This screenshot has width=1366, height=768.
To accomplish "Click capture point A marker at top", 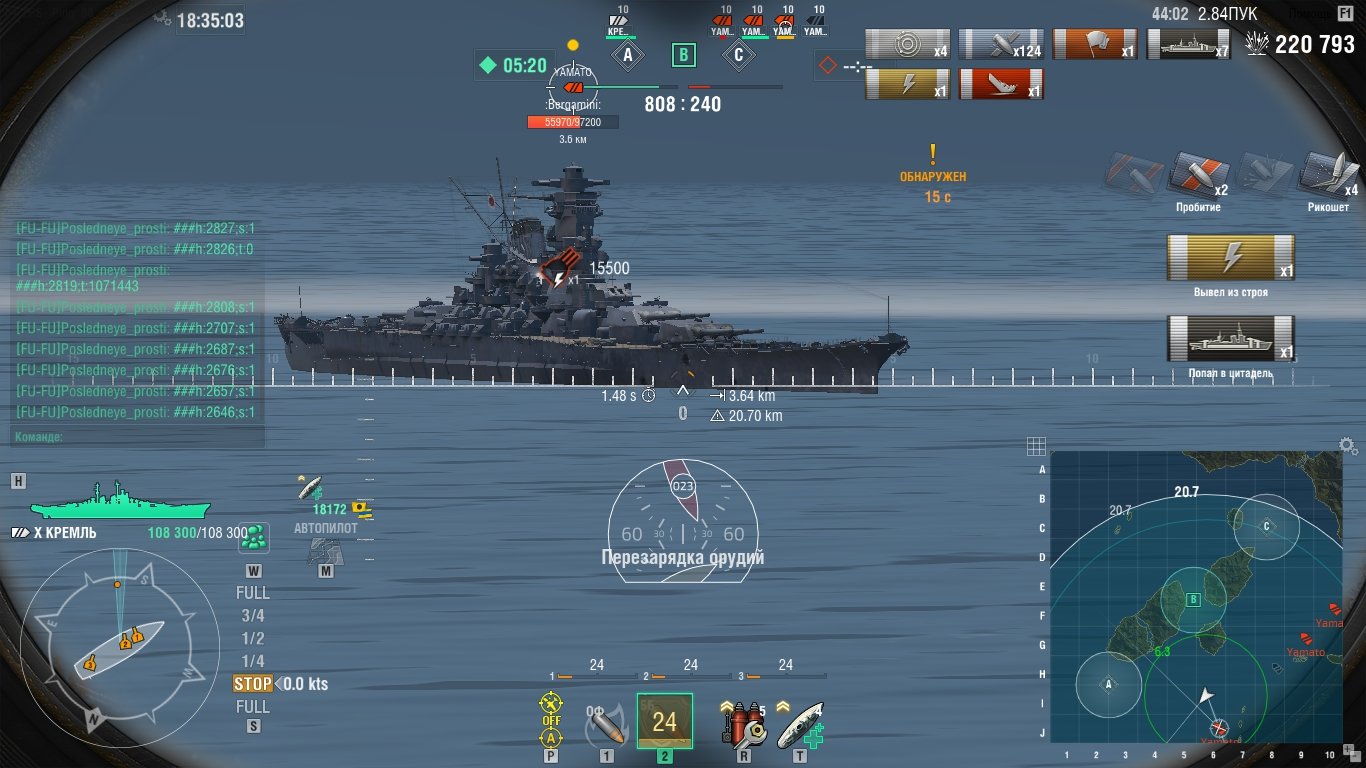I will tap(628, 55).
